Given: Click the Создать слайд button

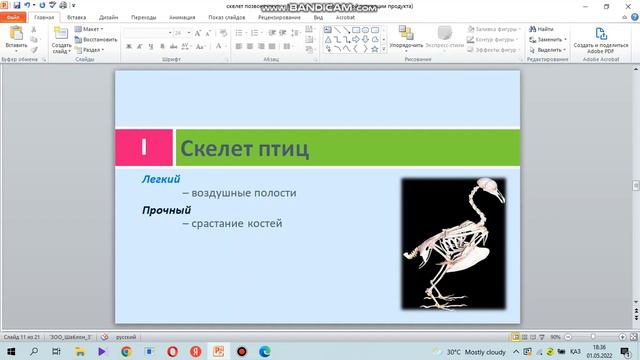Looking at the screenshot, I should point(61,40).
